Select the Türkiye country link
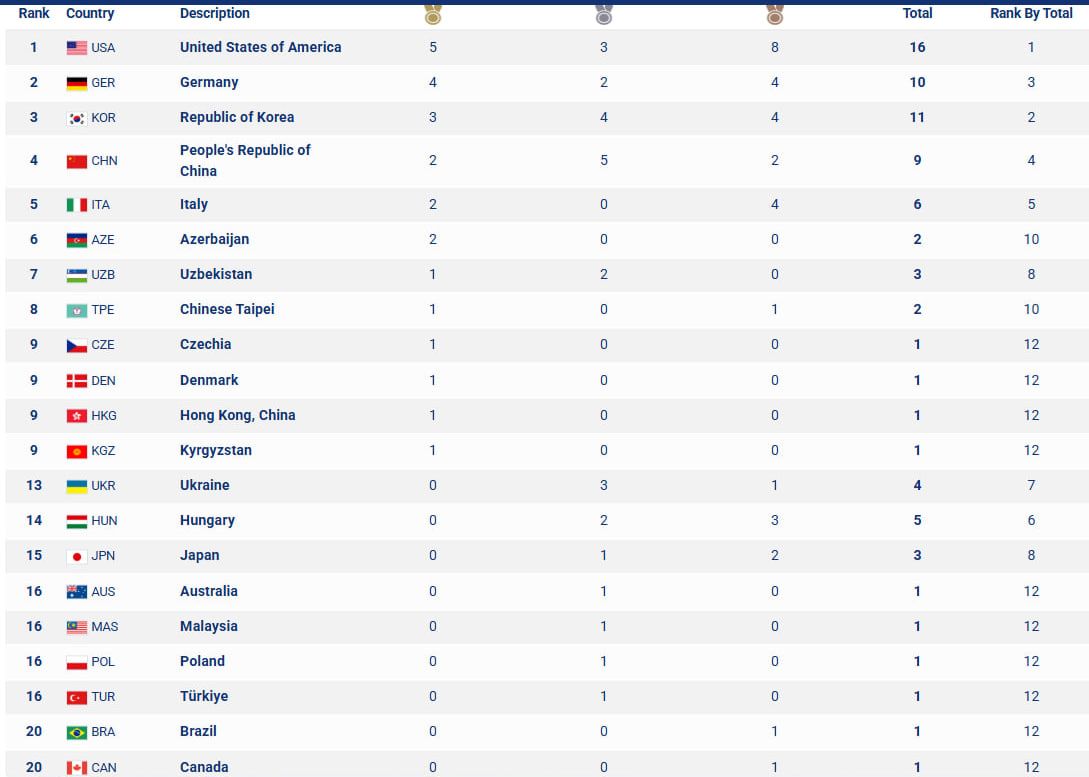This screenshot has width=1089, height=777. tap(203, 696)
